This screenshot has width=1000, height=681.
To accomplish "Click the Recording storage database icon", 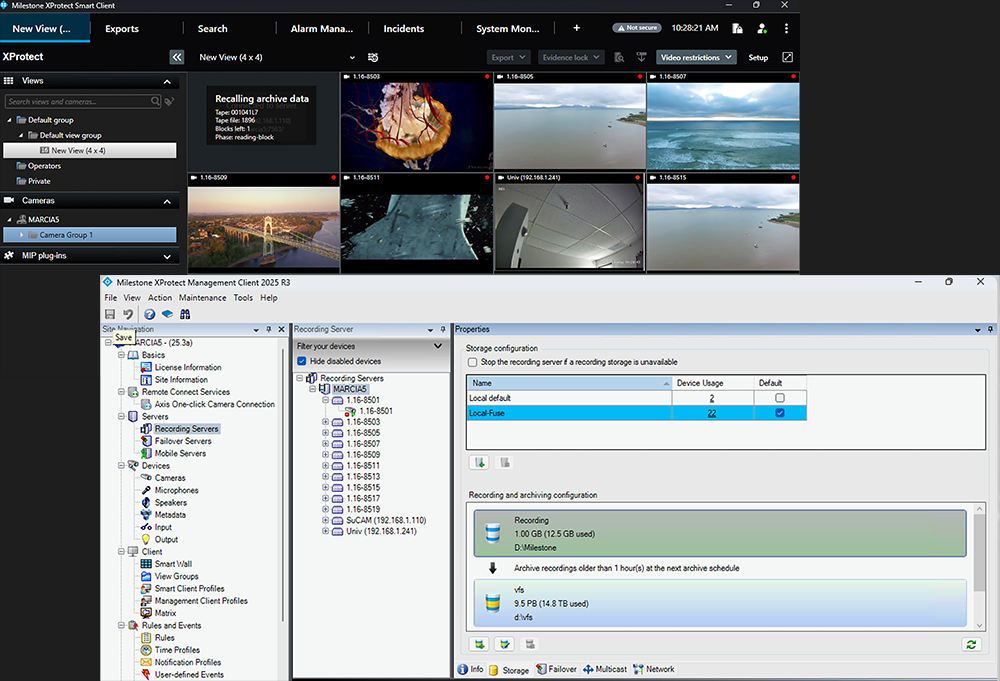I will pos(492,533).
